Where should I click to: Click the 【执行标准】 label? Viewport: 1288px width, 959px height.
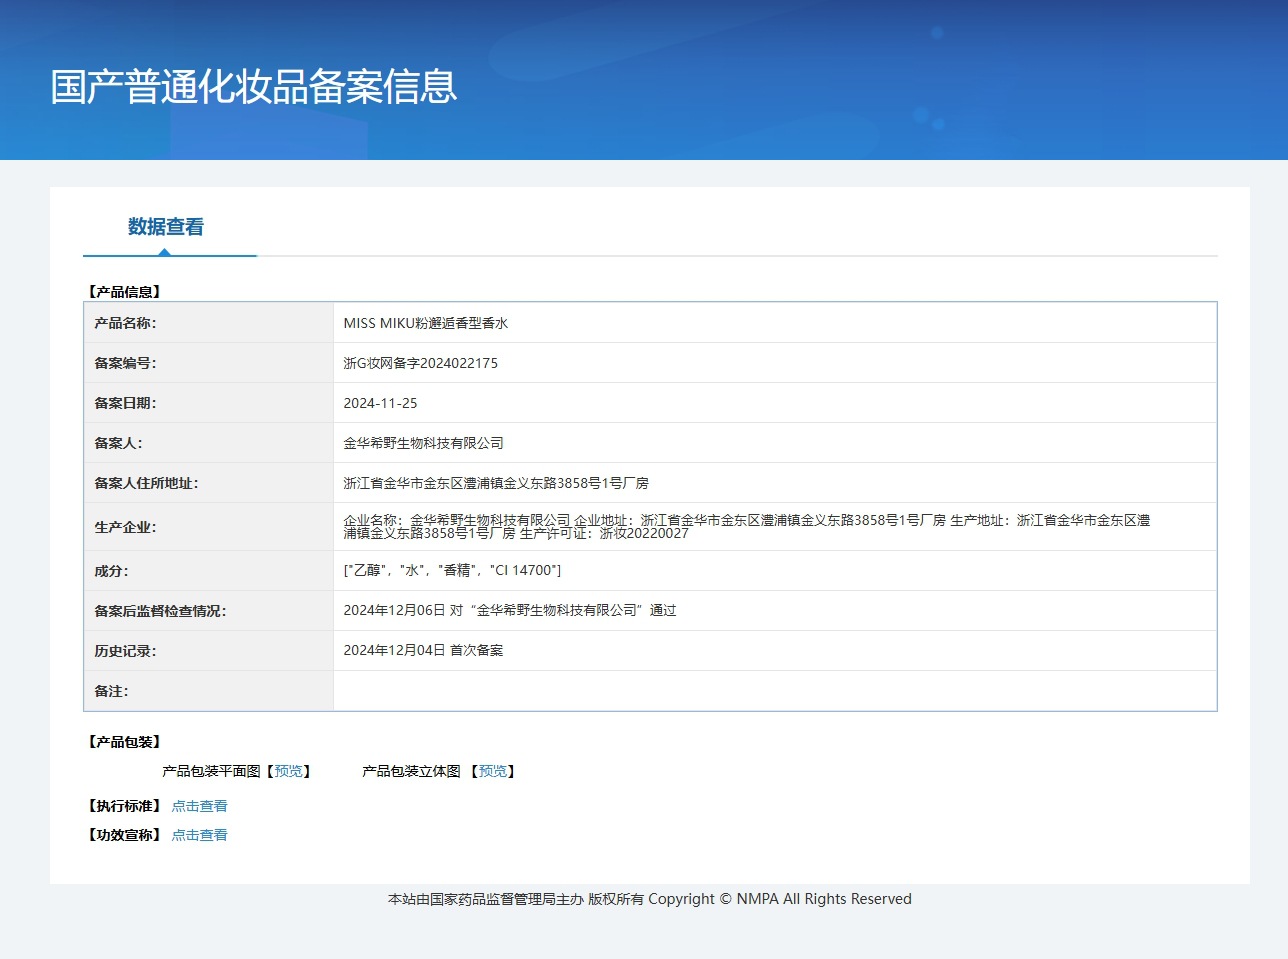point(125,806)
